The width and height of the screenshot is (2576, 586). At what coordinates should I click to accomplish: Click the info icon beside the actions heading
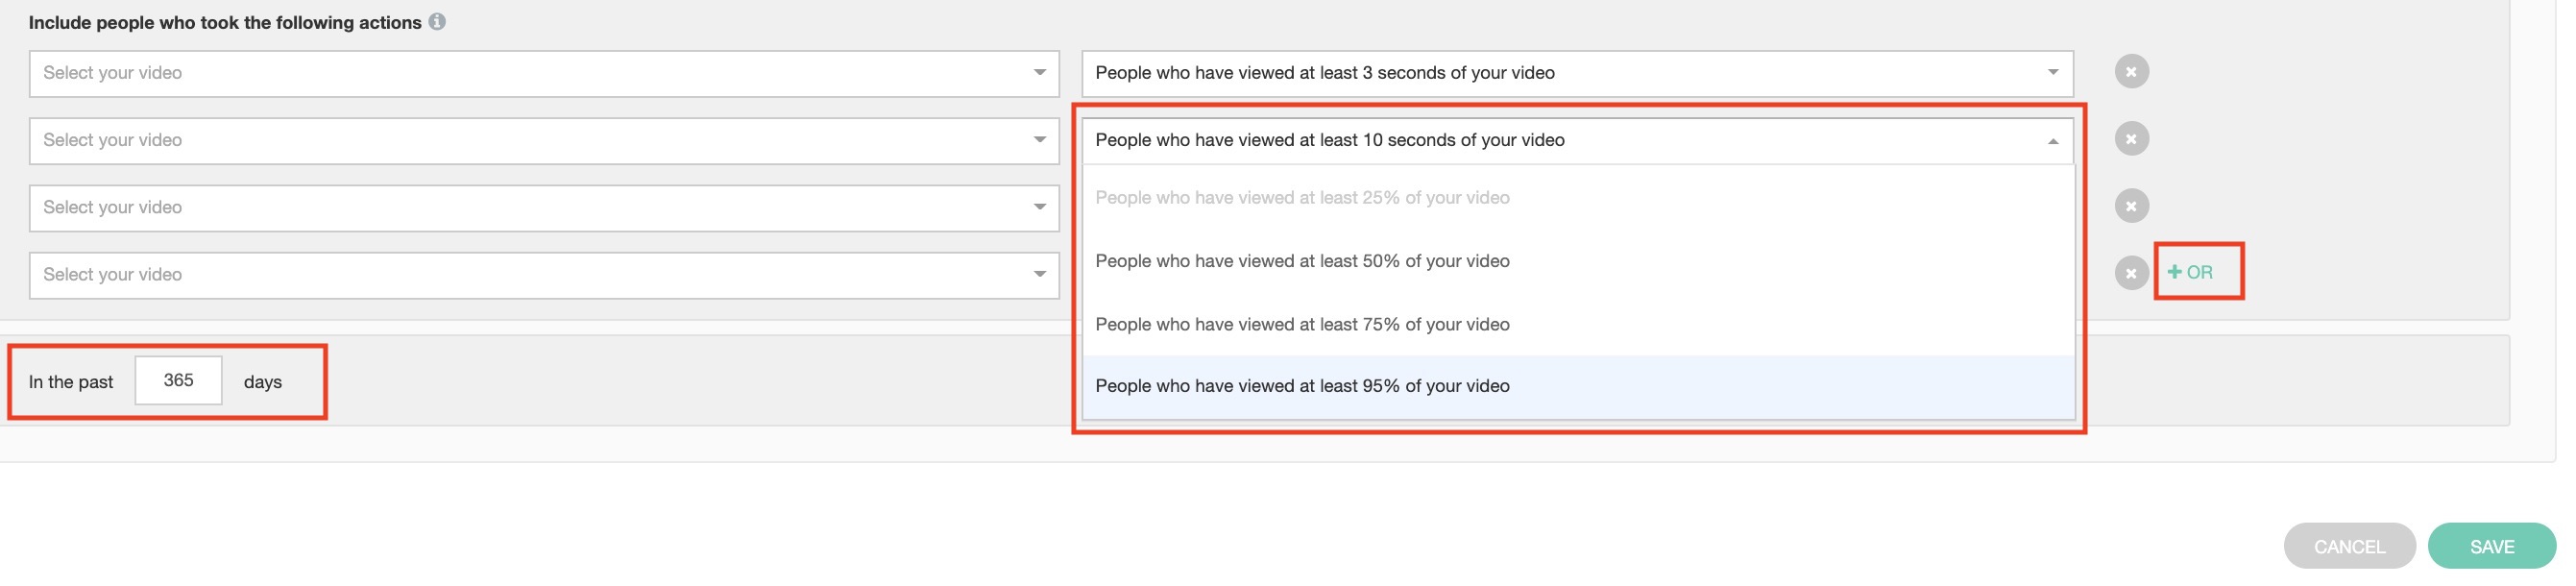[x=437, y=22]
